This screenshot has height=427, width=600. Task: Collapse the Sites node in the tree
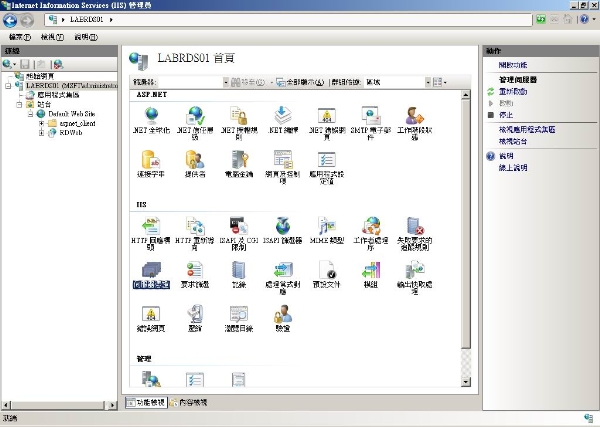[19, 104]
